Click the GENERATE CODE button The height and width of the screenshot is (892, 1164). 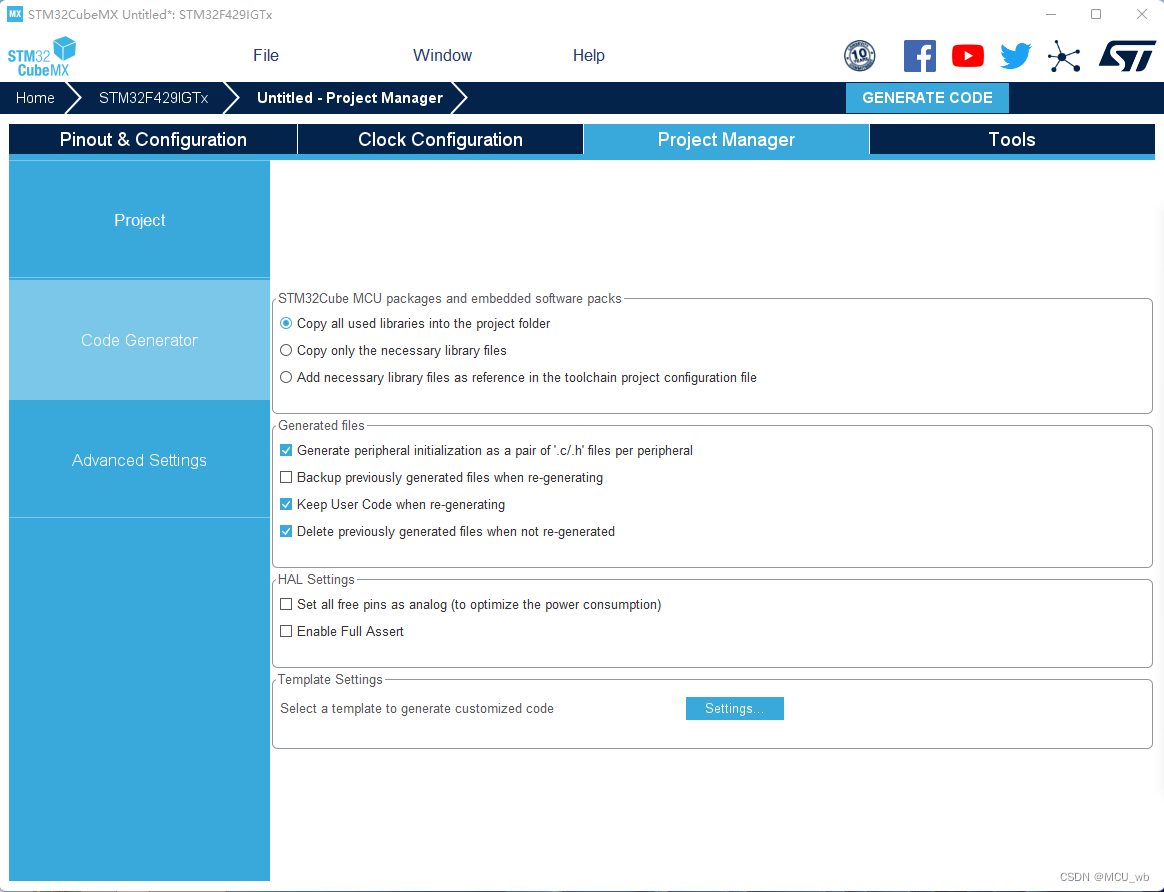(927, 98)
